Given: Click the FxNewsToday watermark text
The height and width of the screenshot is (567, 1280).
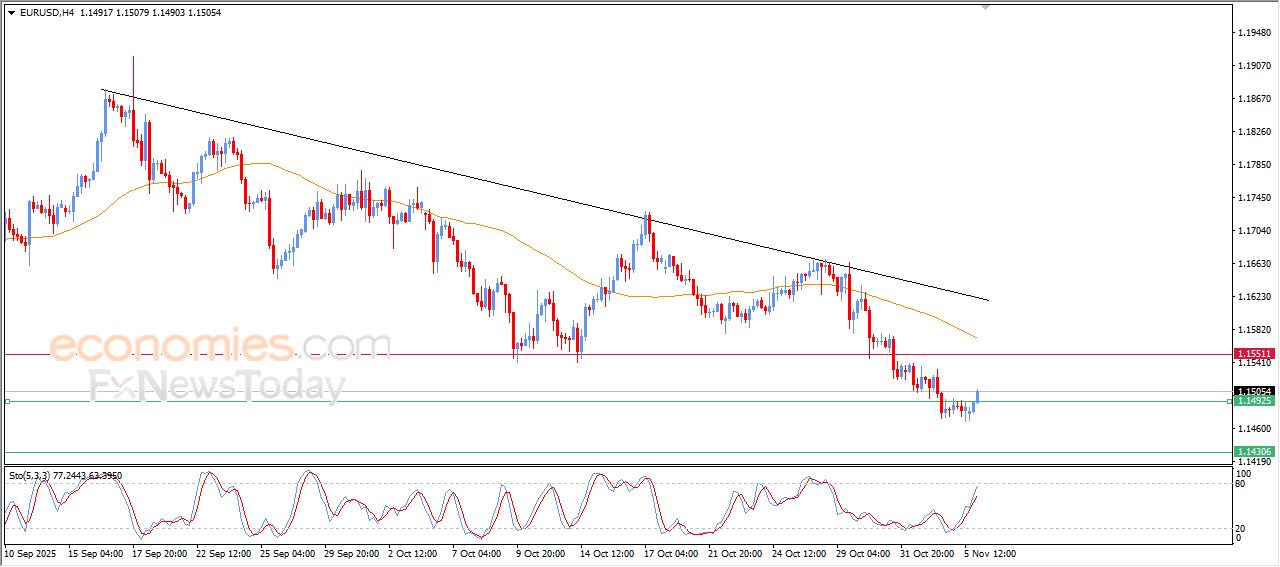Looking at the screenshot, I should (x=217, y=386).
